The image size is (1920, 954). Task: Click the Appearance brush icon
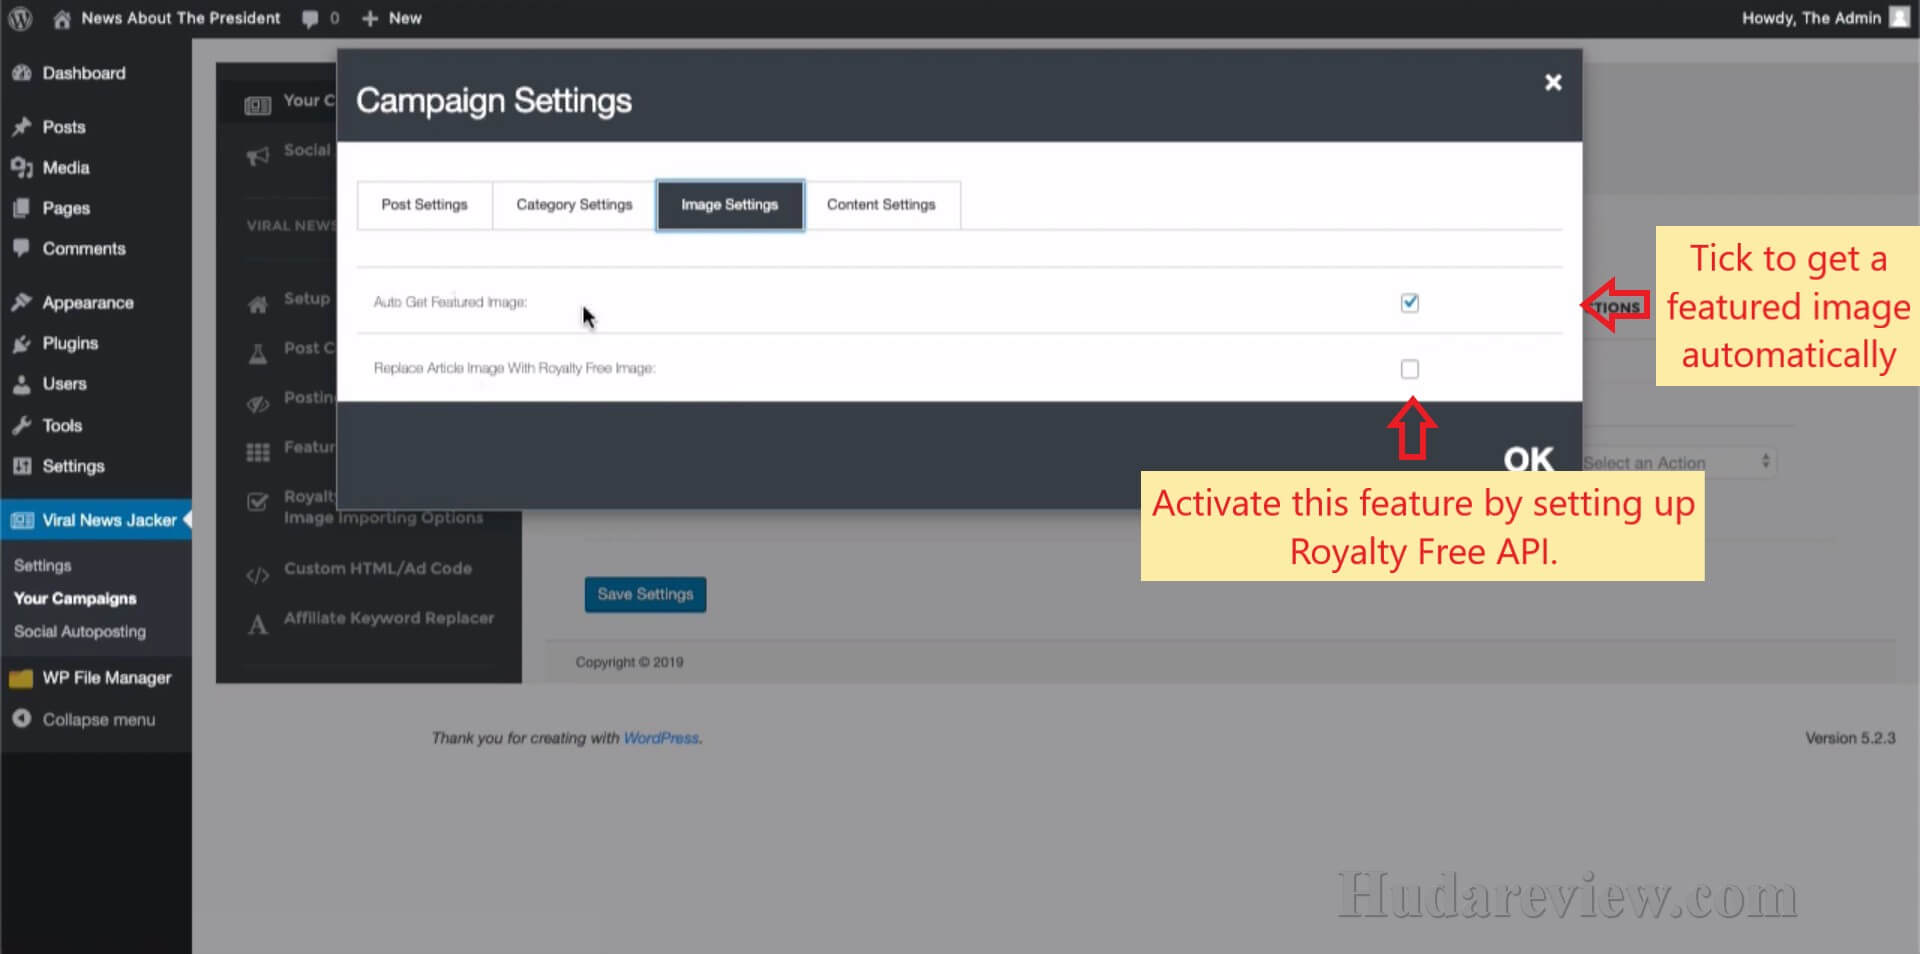click(x=21, y=302)
